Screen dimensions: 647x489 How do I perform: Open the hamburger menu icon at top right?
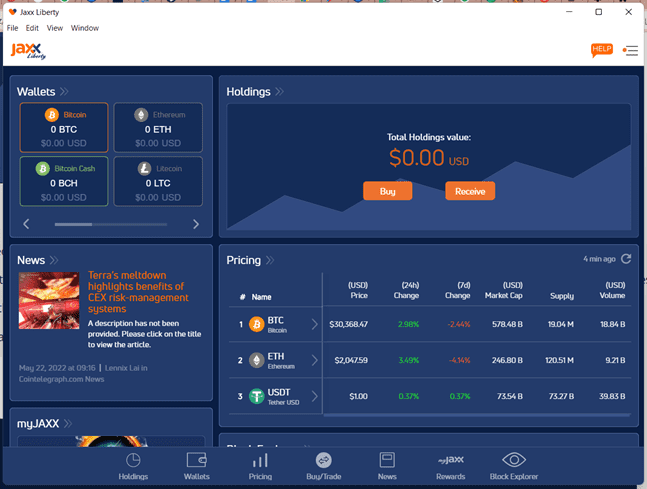click(630, 50)
